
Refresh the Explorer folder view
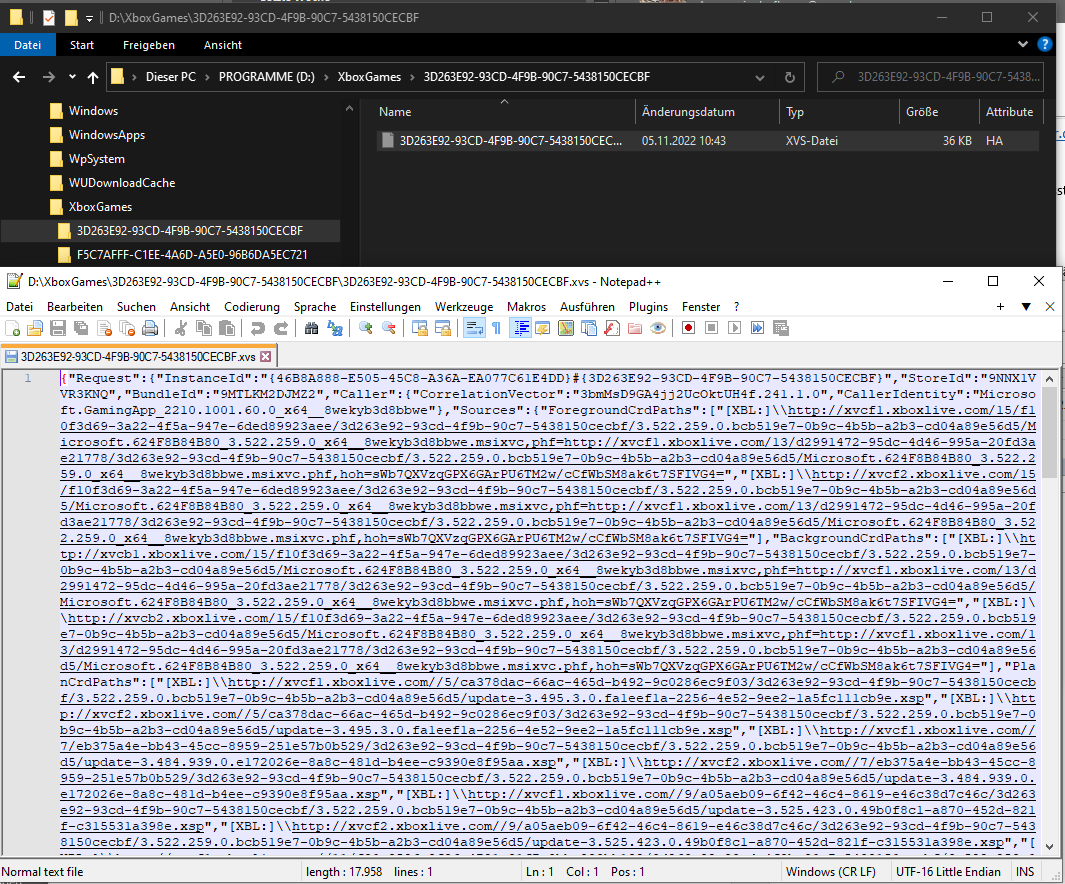789,77
